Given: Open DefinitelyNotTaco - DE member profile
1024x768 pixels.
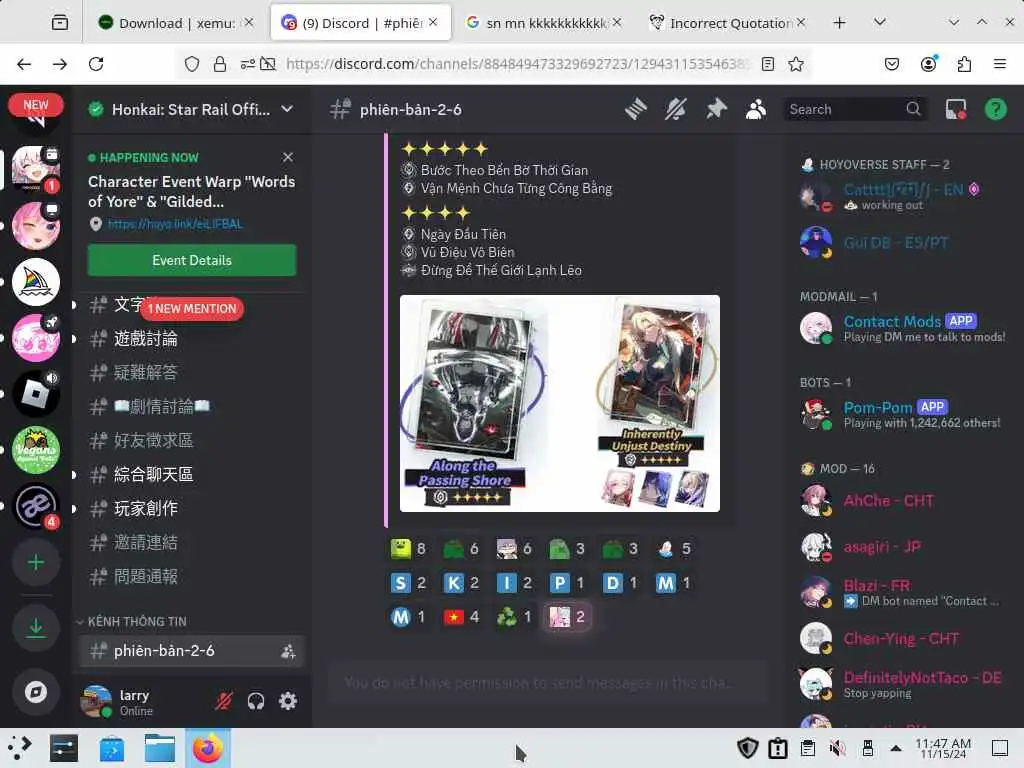Looking at the screenshot, I should click(x=904, y=684).
